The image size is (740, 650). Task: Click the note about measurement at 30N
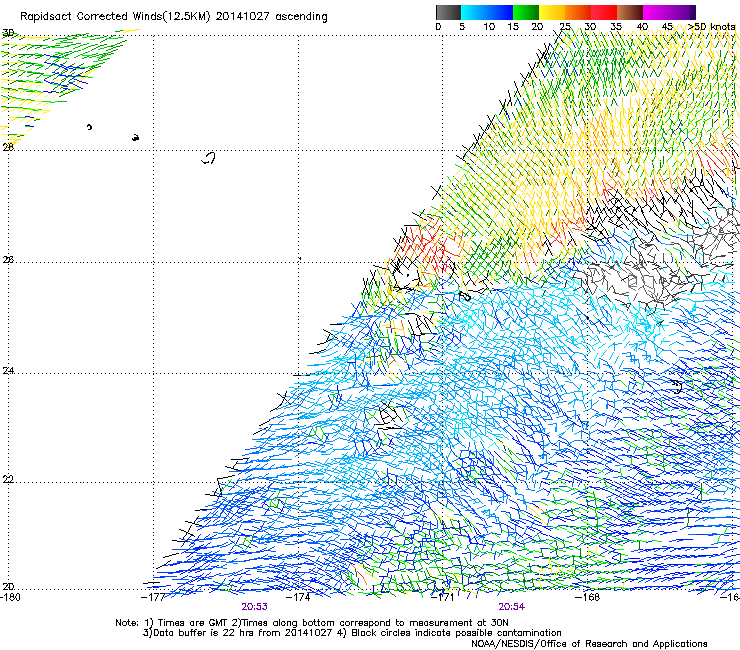coord(370,623)
